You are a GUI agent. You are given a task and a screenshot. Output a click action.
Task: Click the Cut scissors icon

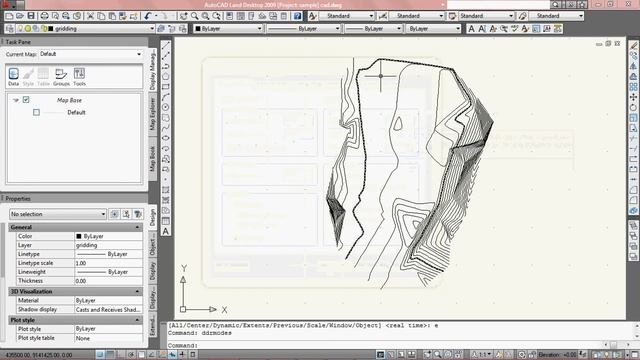click(x=90, y=16)
